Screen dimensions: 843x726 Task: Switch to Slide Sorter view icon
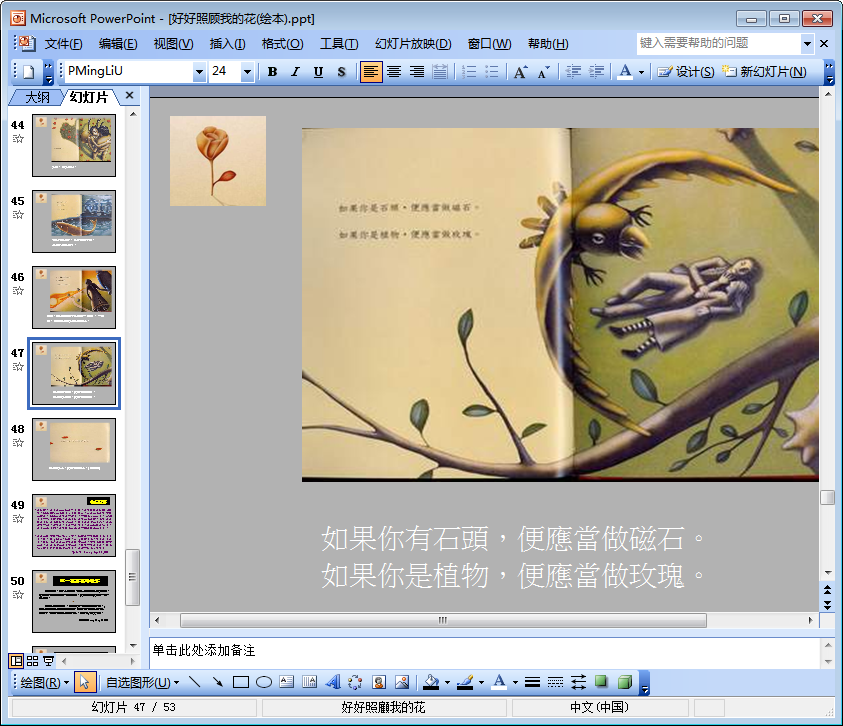click(x=32, y=661)
